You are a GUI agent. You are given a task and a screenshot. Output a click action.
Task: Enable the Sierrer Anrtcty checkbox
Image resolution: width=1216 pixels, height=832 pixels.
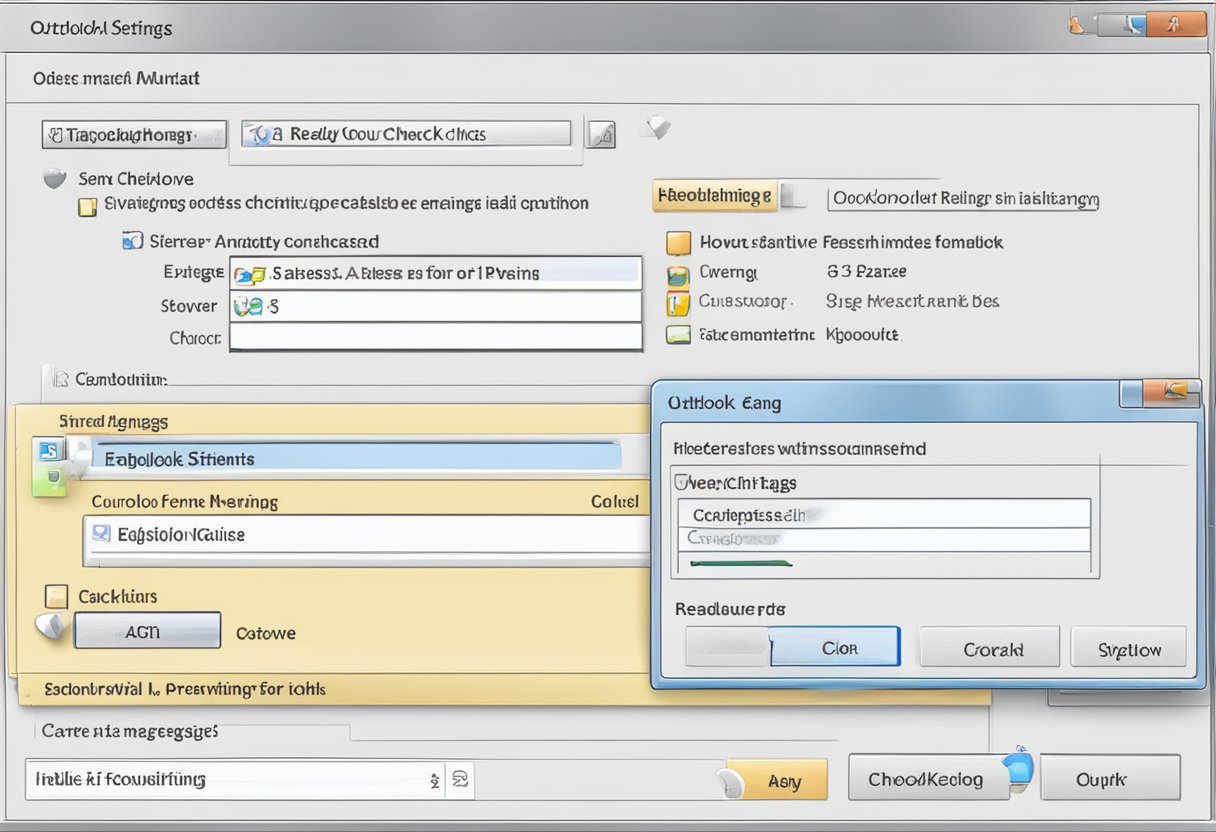(x=131, y=241)
